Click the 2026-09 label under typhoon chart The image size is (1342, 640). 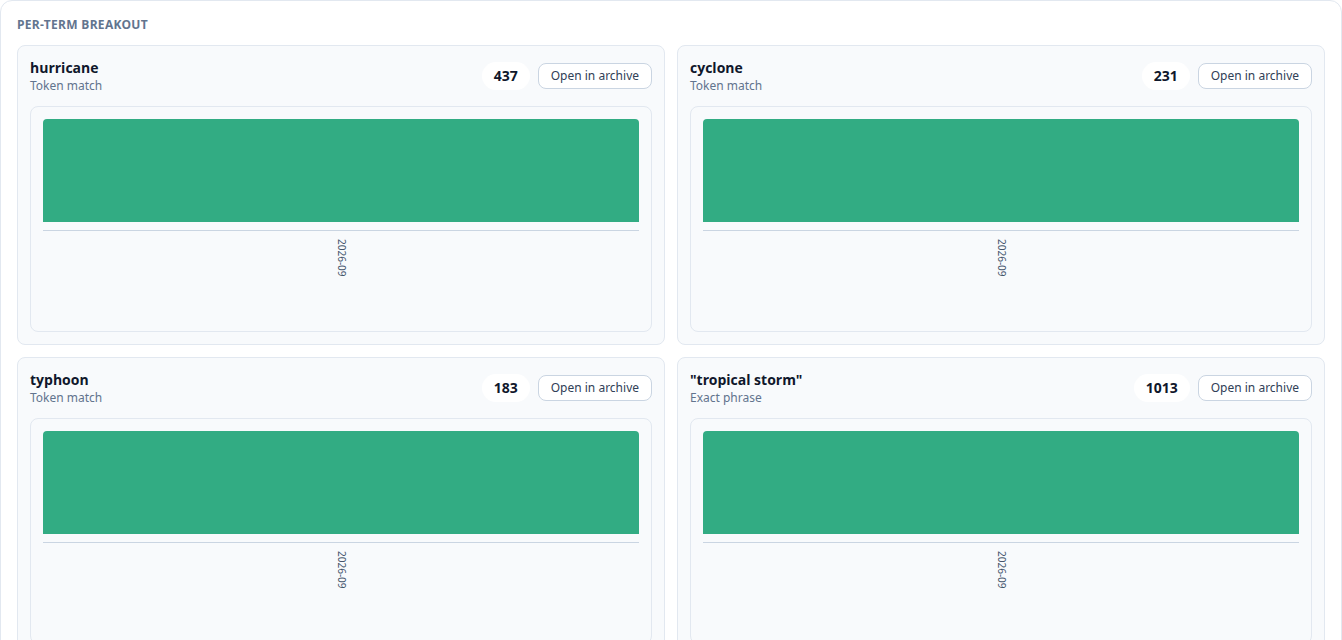[x=341, y=570]
